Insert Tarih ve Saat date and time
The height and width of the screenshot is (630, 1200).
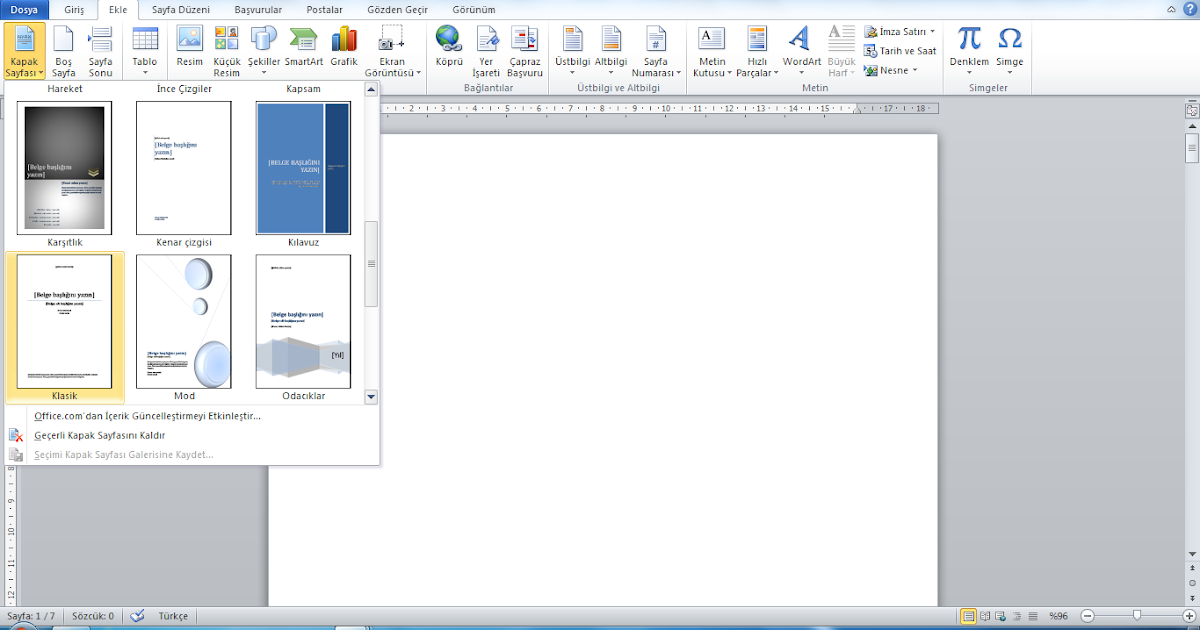coord(899,51)
